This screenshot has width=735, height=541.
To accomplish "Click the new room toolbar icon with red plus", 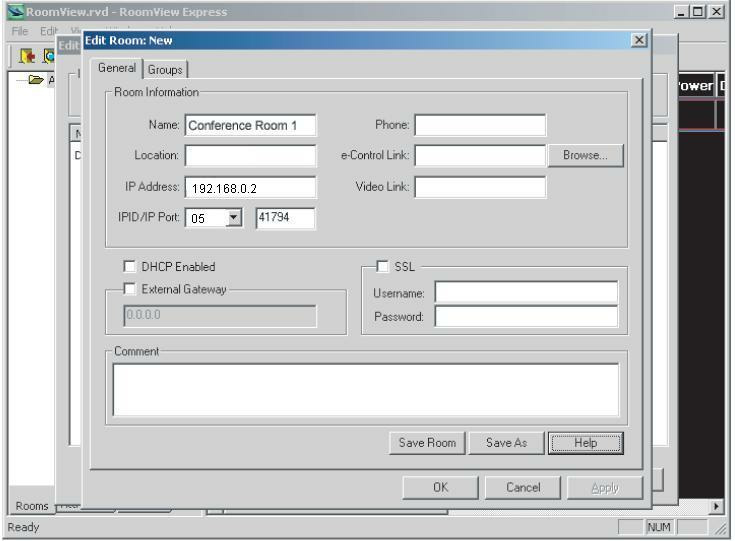I will point(27,56).
